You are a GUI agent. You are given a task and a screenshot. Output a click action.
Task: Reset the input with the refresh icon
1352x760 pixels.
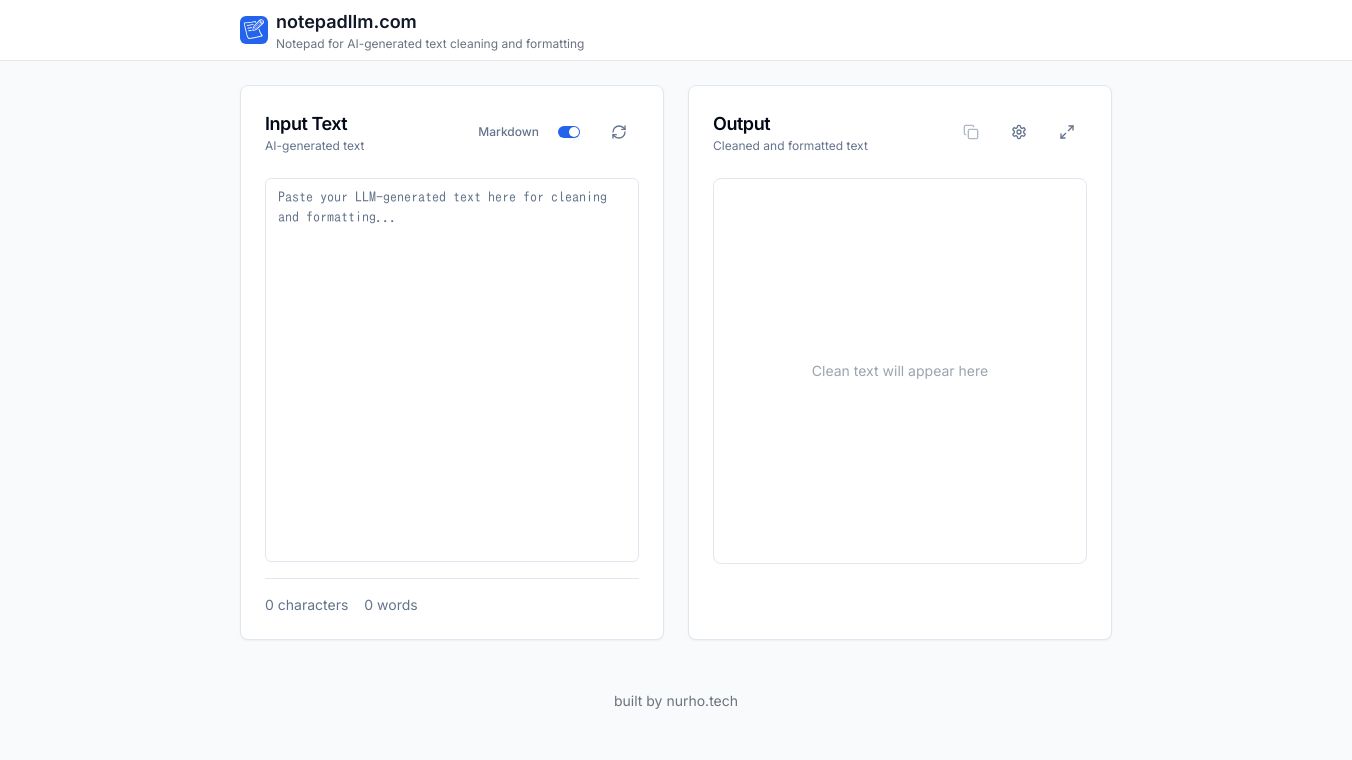coord(619,132)
